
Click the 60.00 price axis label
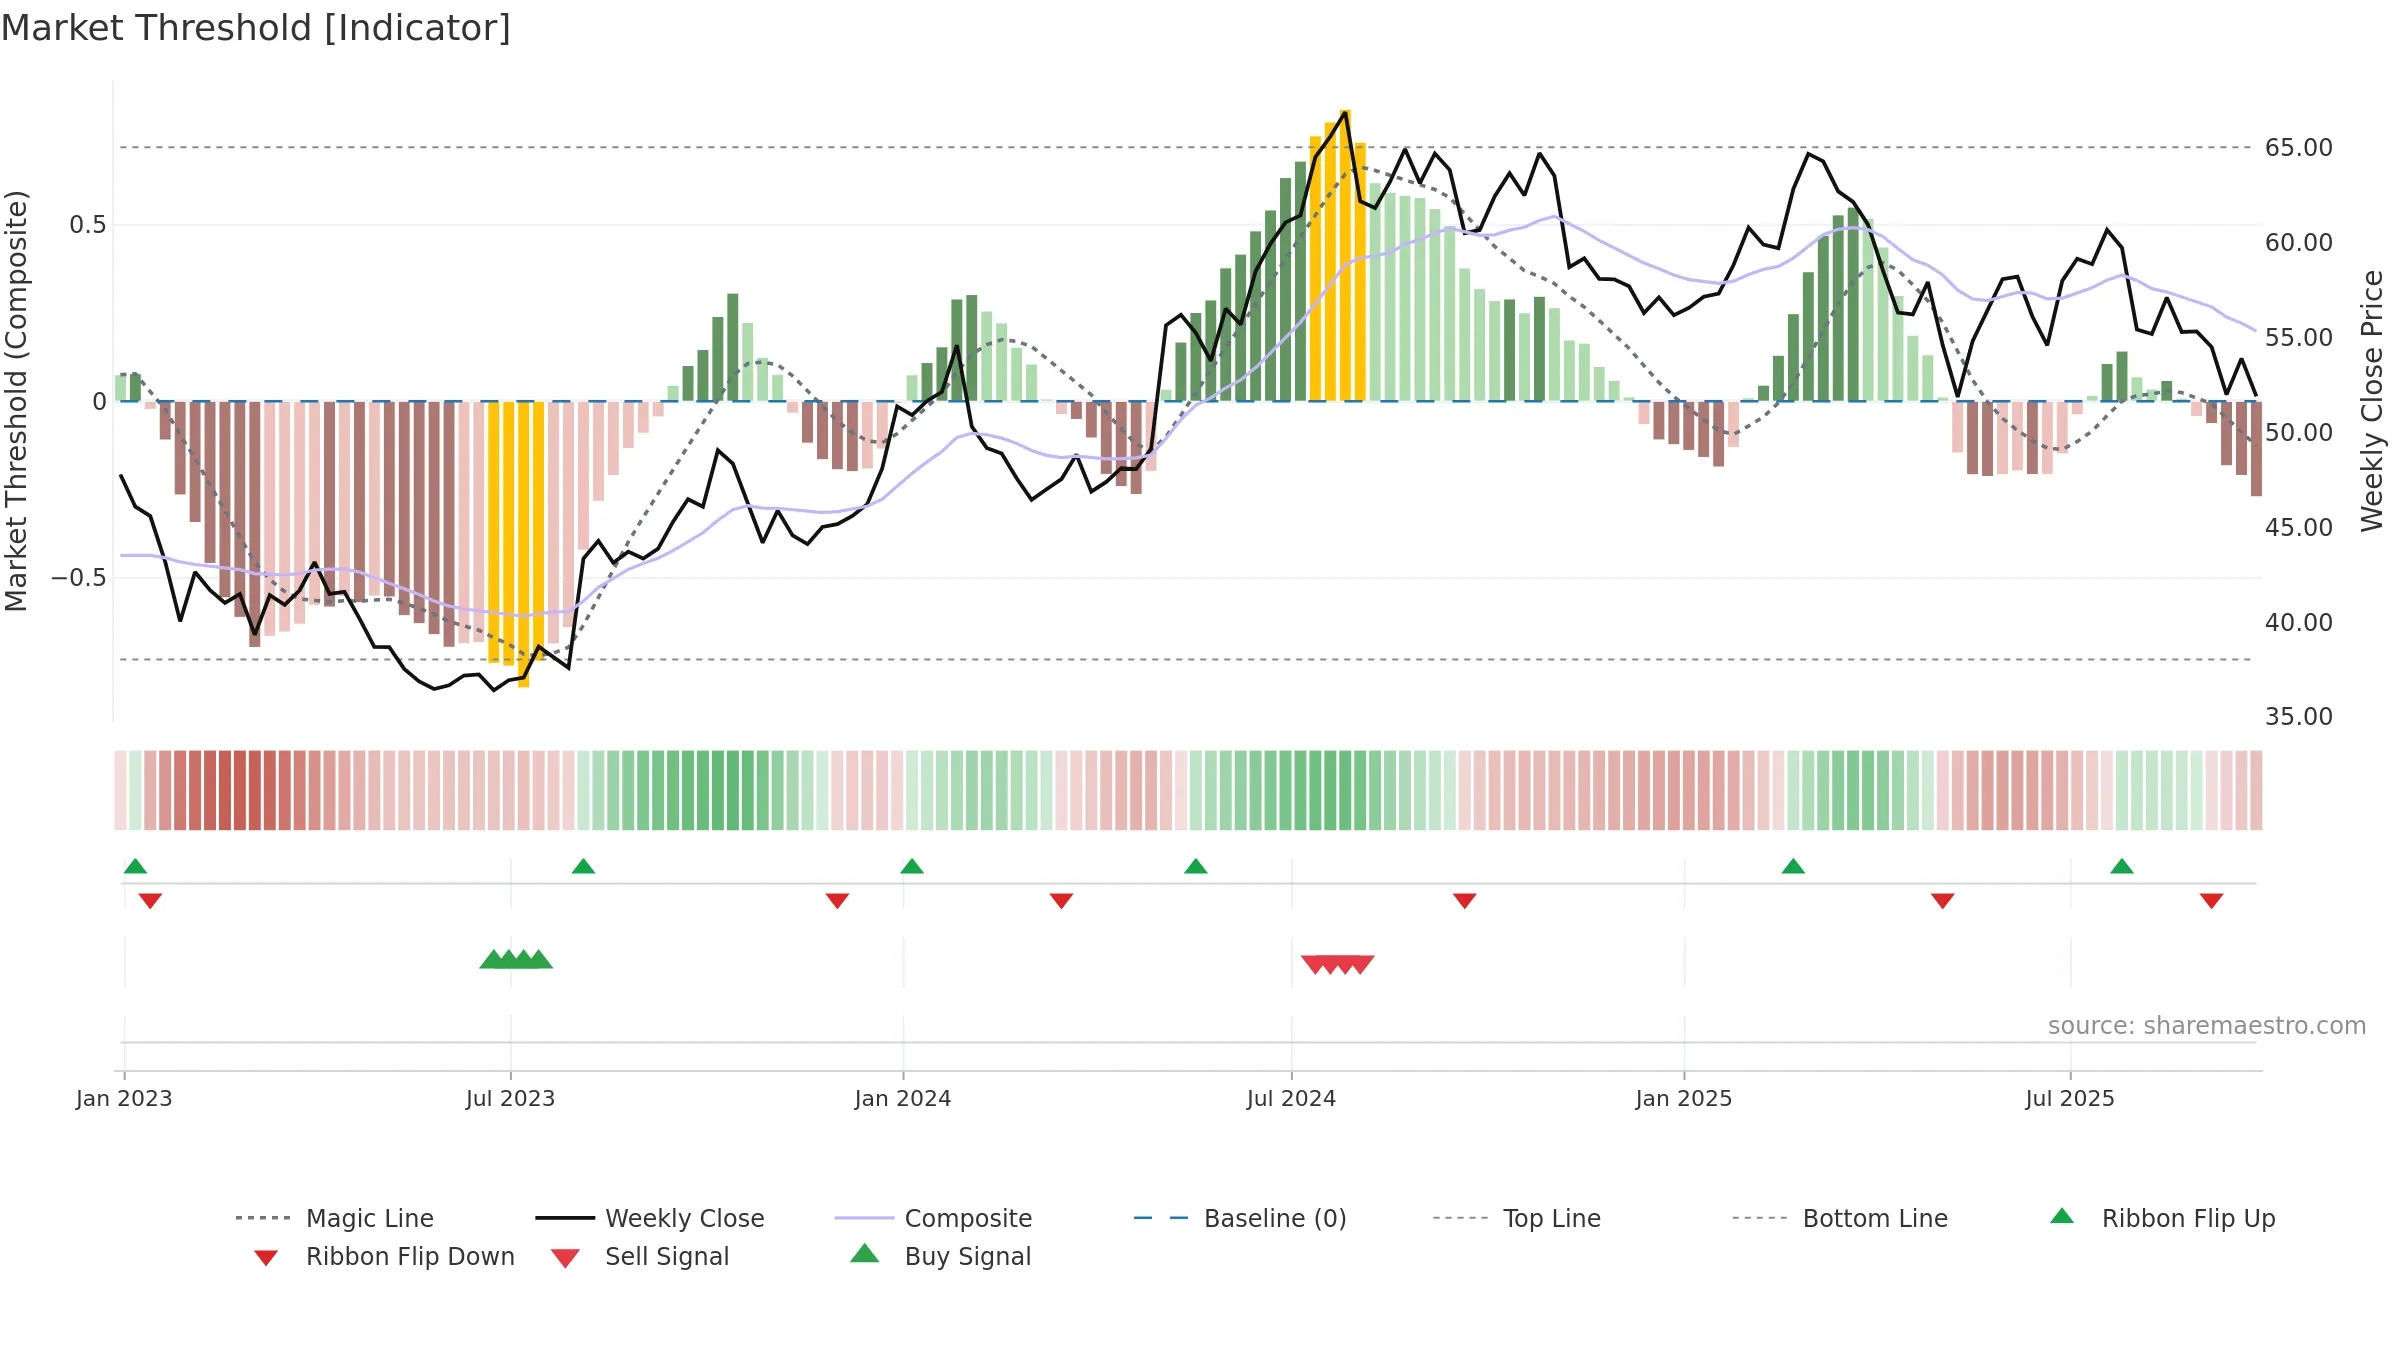coord(2299,243)
